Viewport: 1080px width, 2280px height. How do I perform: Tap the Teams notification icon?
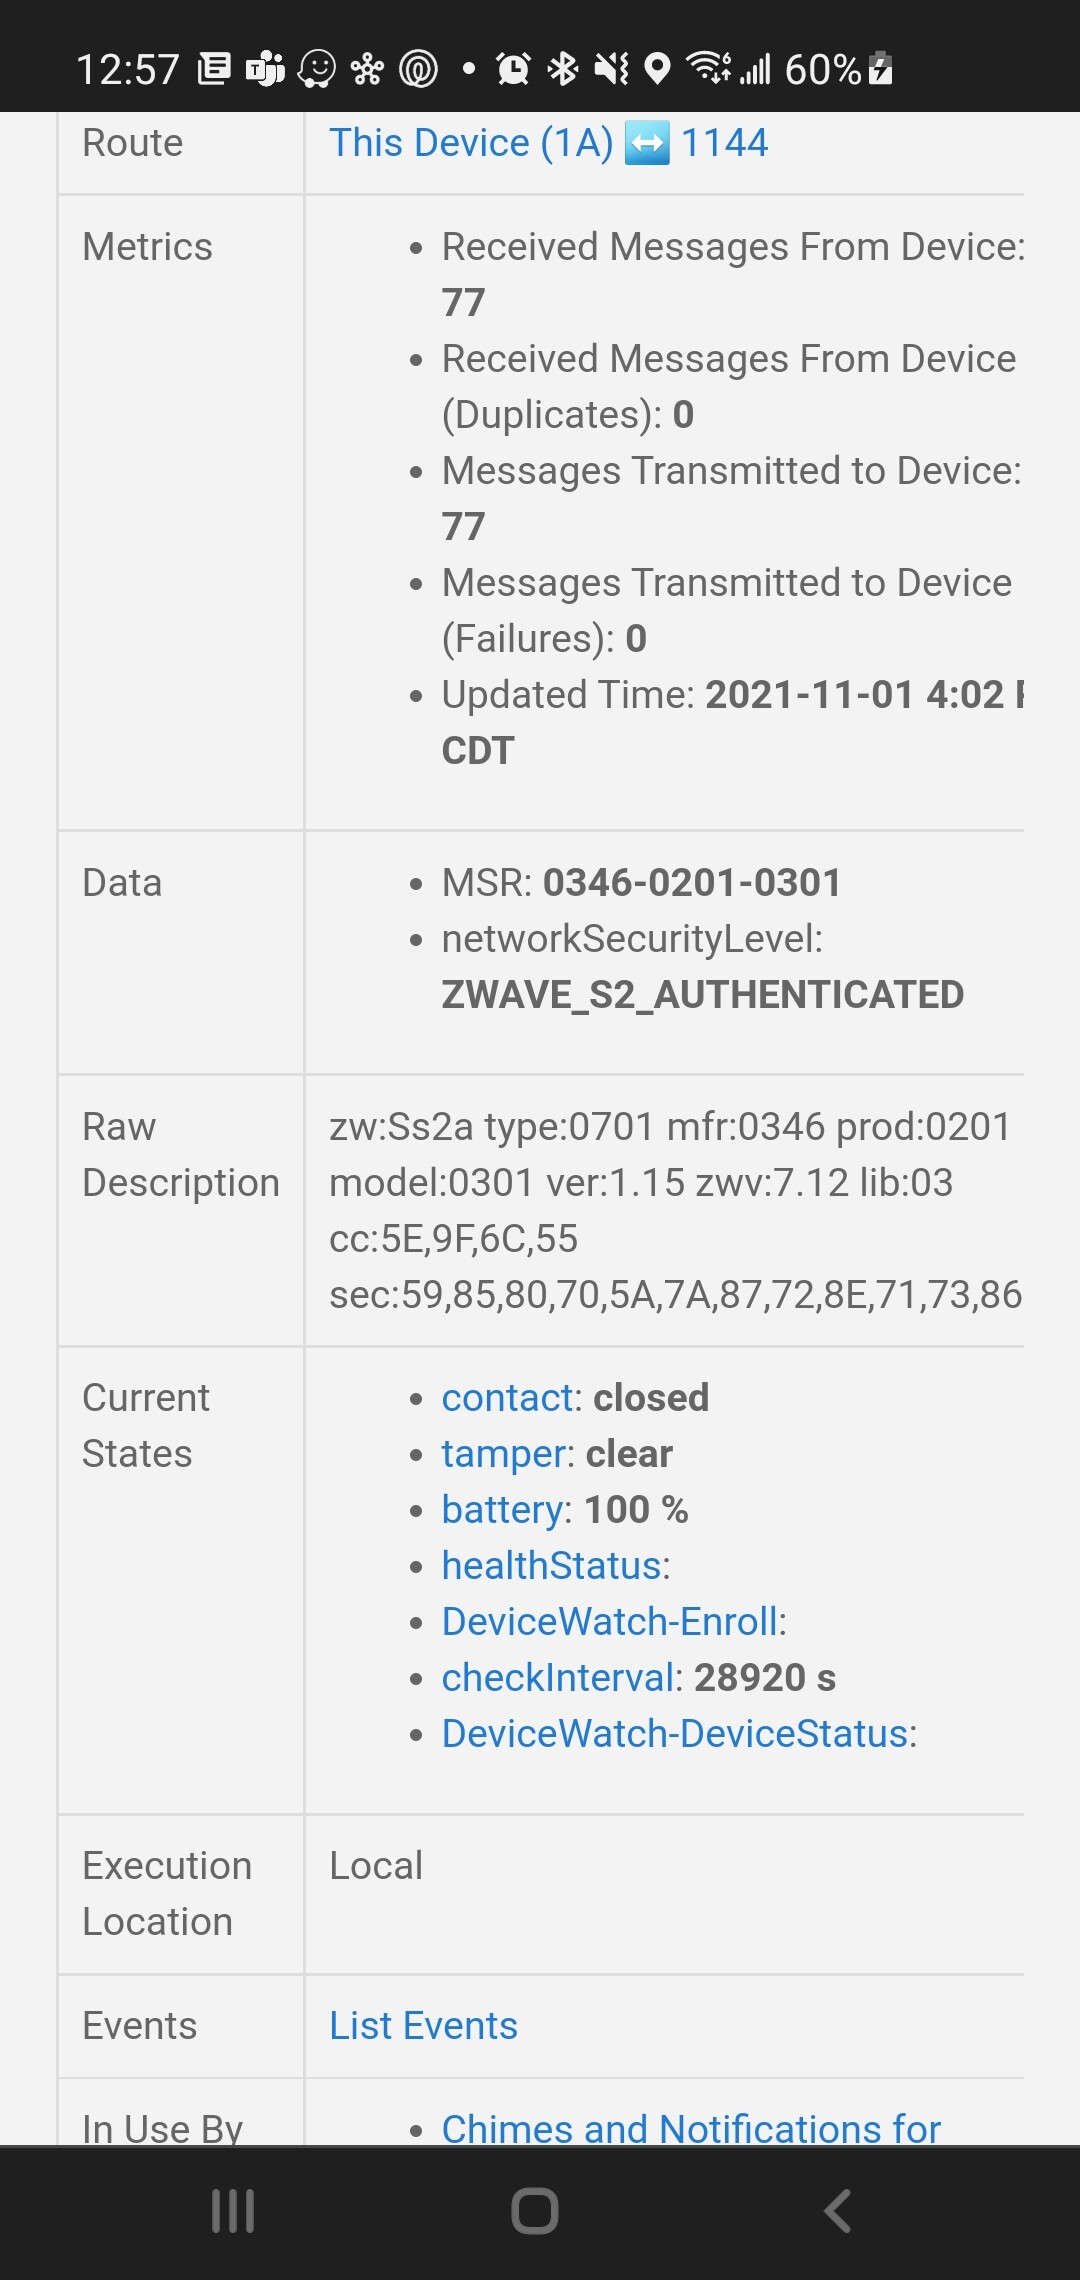click(266, 69)
